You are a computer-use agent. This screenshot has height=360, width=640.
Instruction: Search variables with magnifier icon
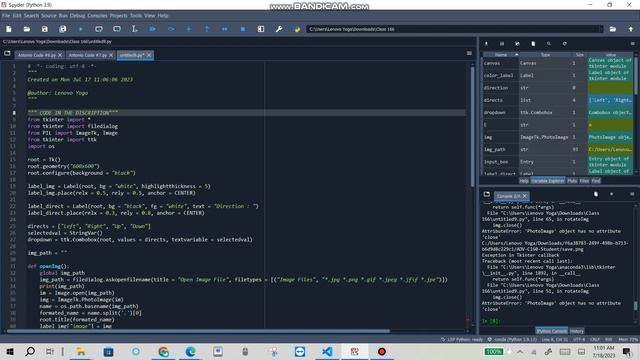coord(549,44)
